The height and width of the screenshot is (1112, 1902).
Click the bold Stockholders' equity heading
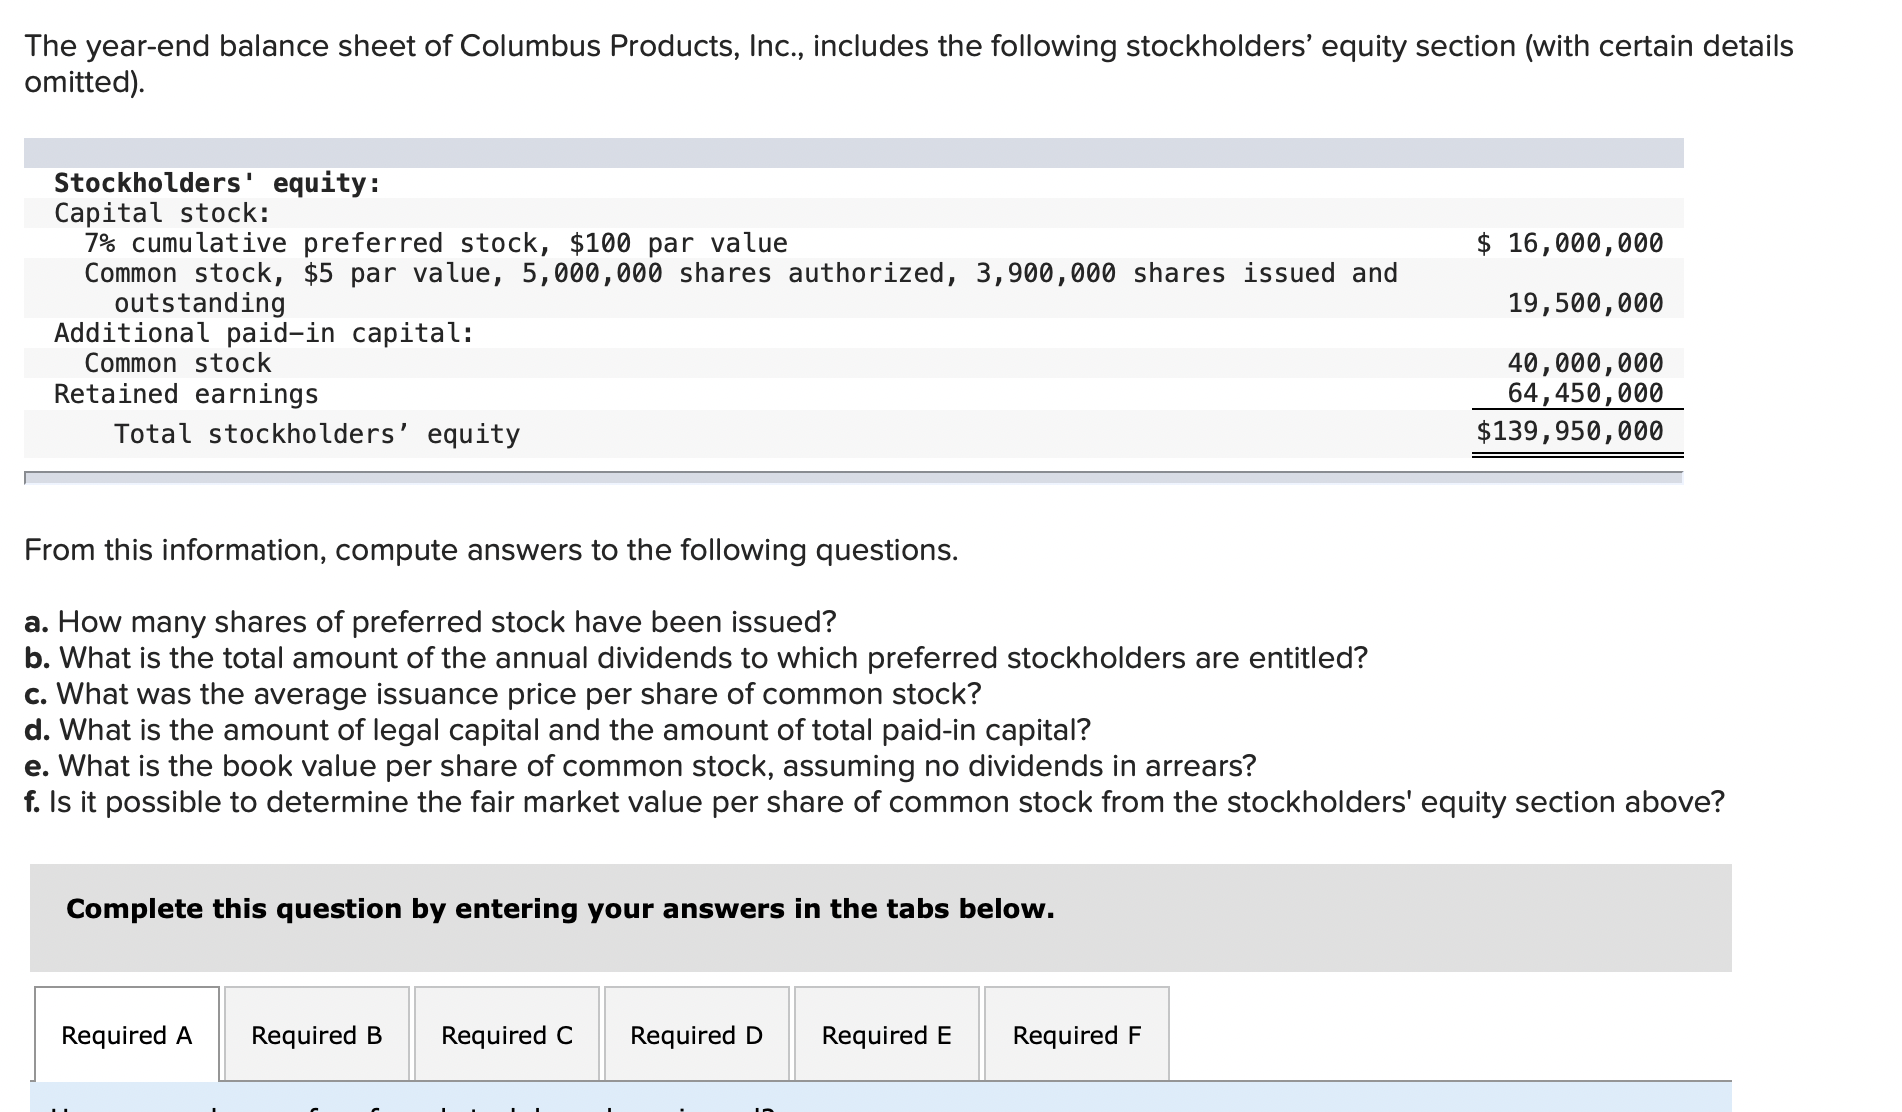tap(217, 183)
